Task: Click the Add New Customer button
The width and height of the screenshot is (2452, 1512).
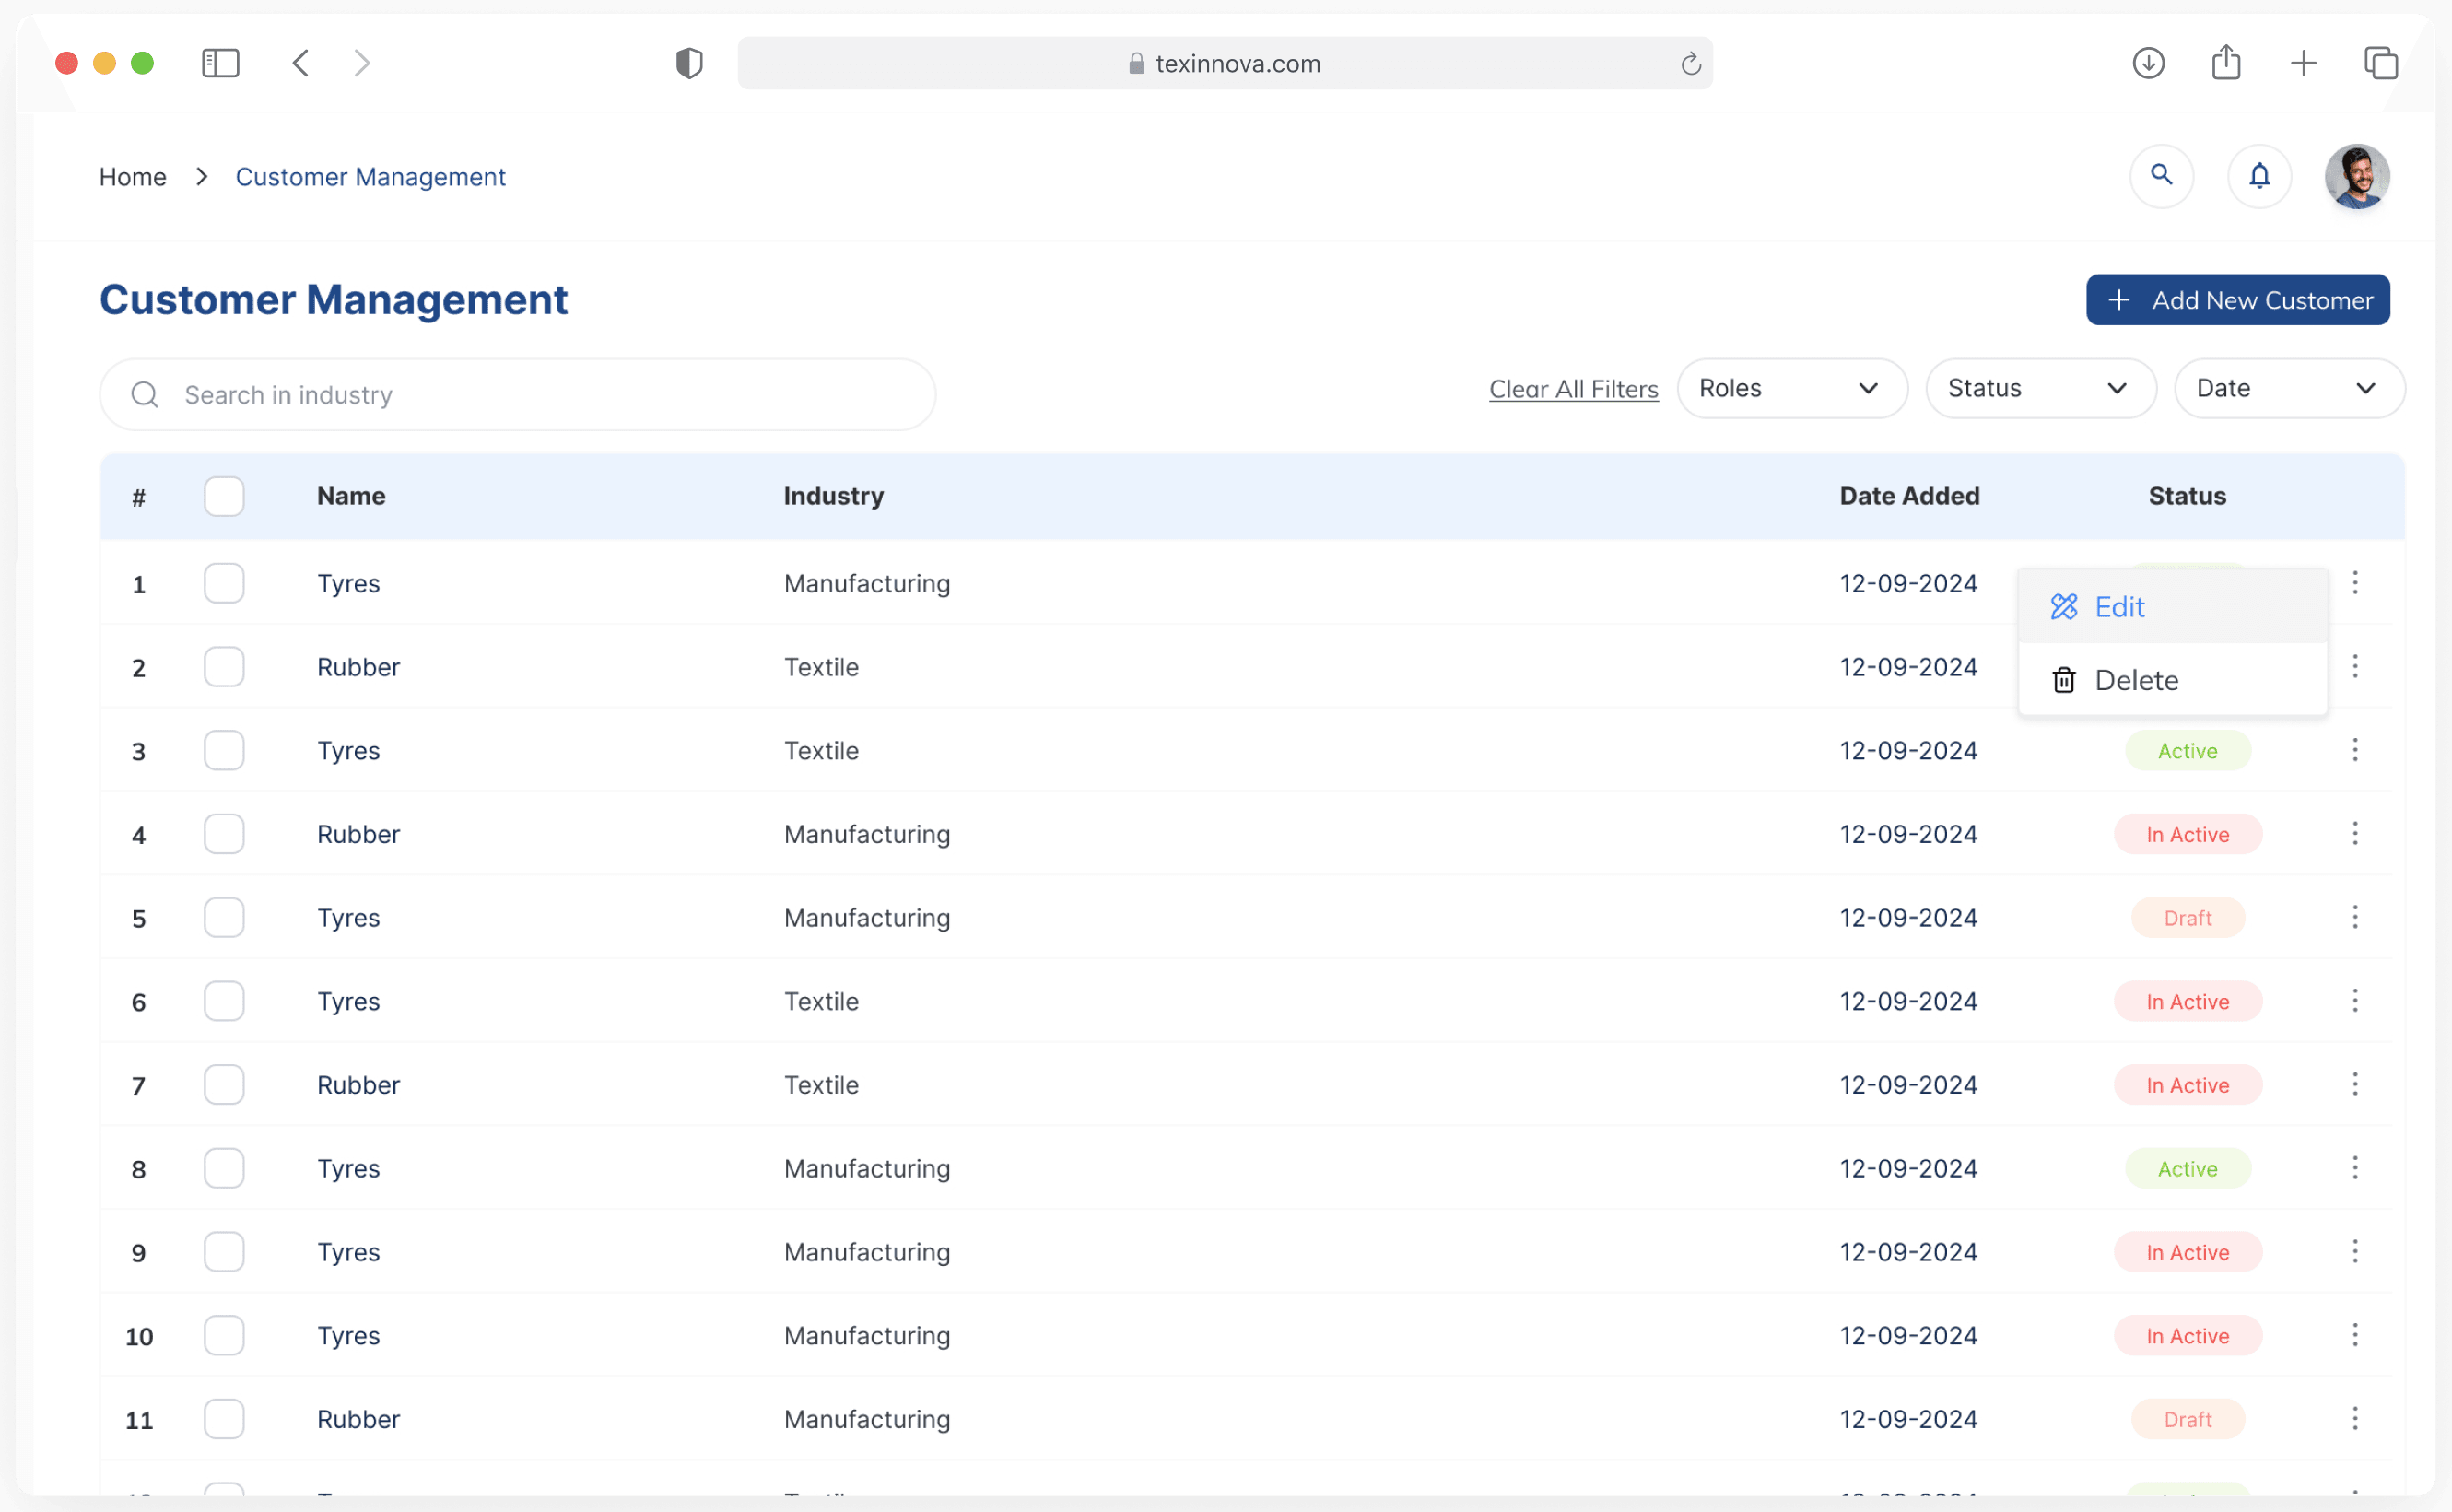Action: [x=2238, y=300]
